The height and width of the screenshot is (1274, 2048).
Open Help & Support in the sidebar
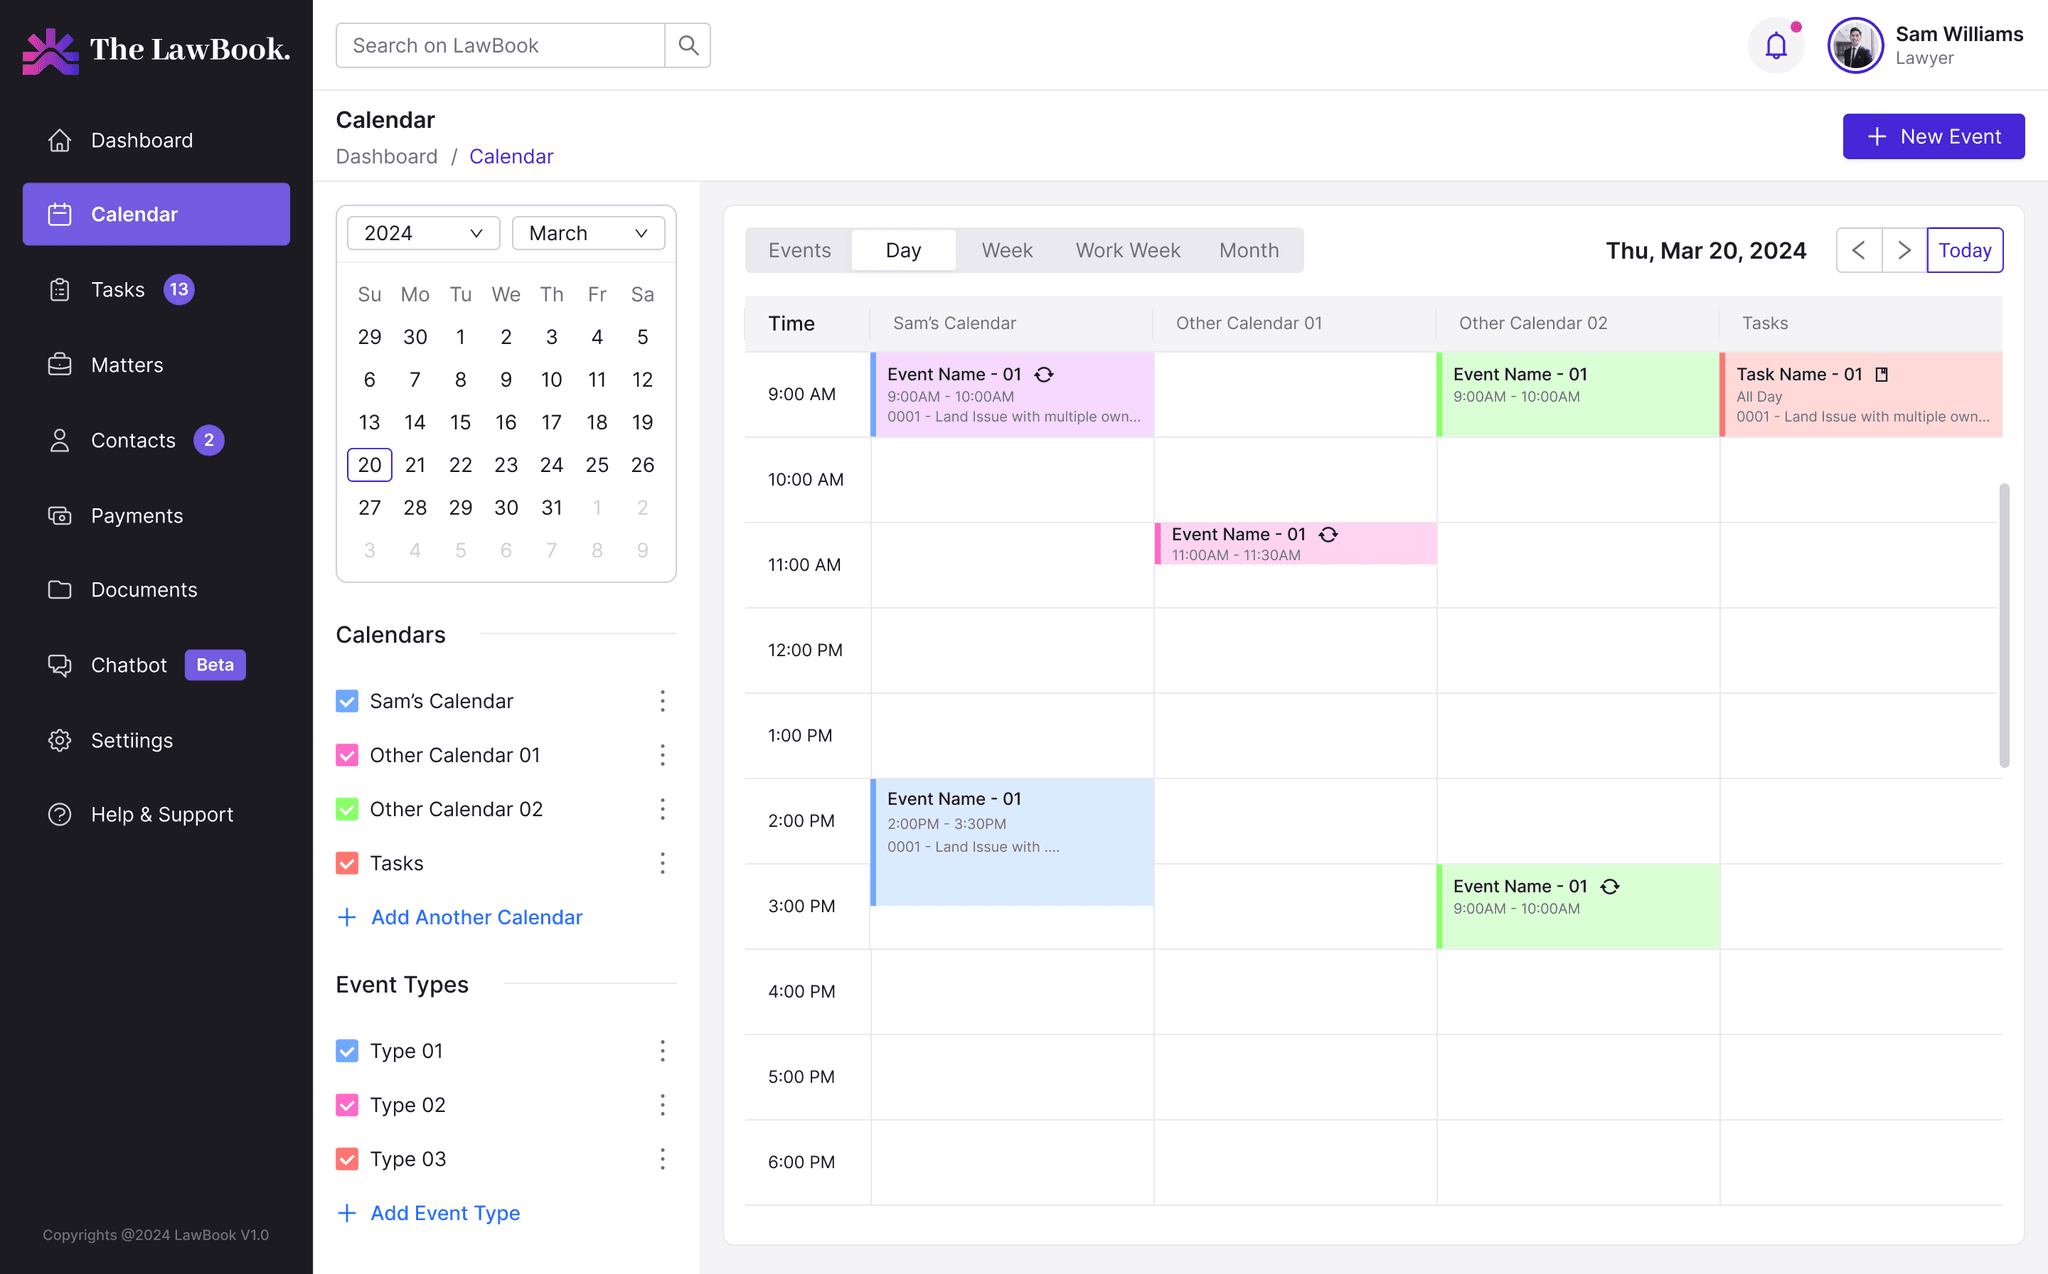(x=156, y=815)
